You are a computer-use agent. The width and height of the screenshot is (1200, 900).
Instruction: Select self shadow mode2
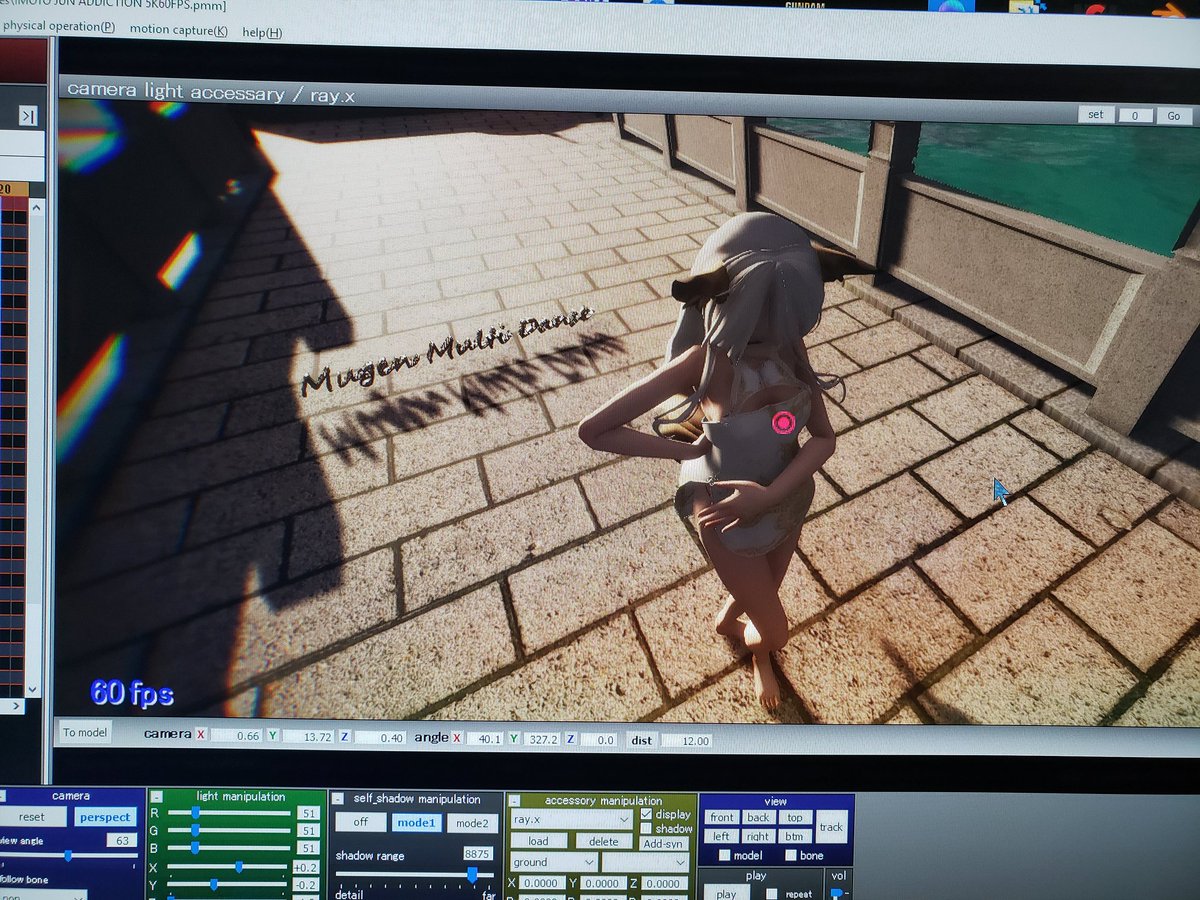click(x=471, y=824)
